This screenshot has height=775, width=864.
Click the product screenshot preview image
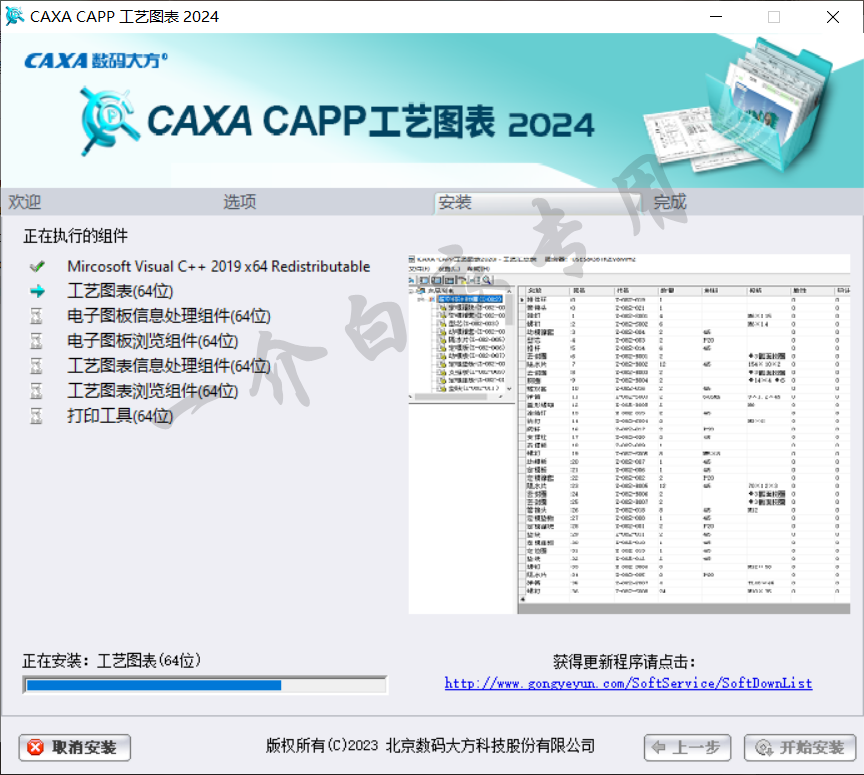tap(629, 434)
